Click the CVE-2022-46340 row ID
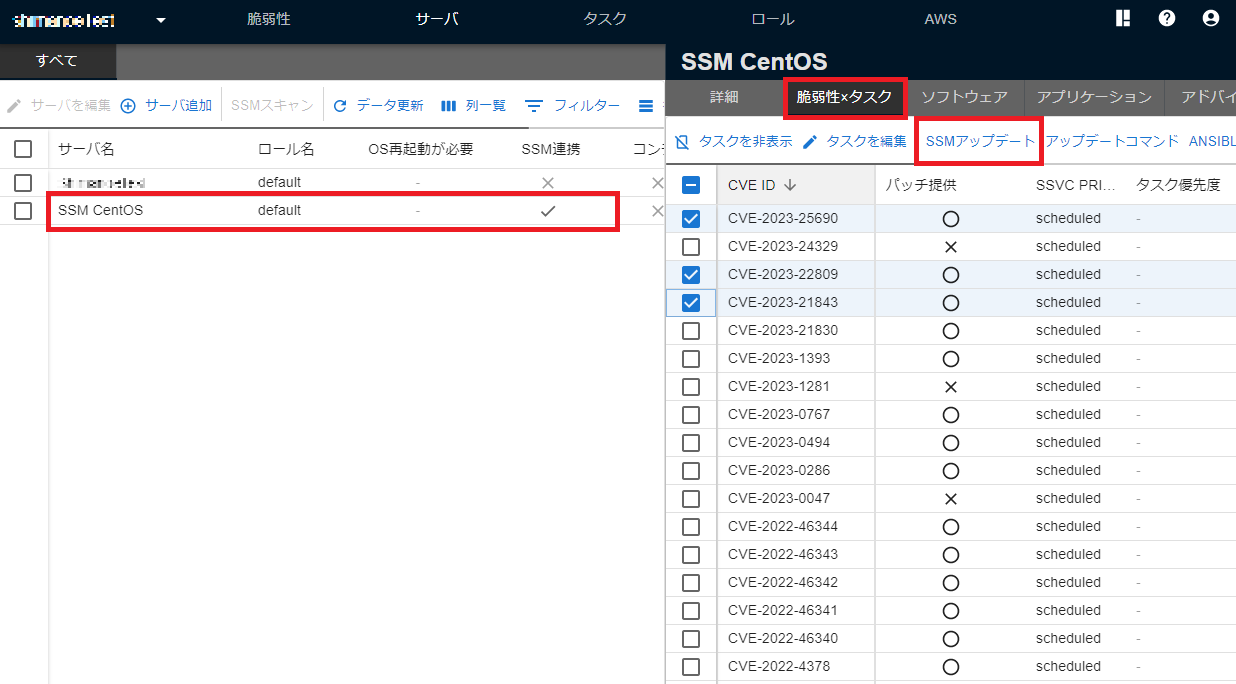 [x=783, y=638]
